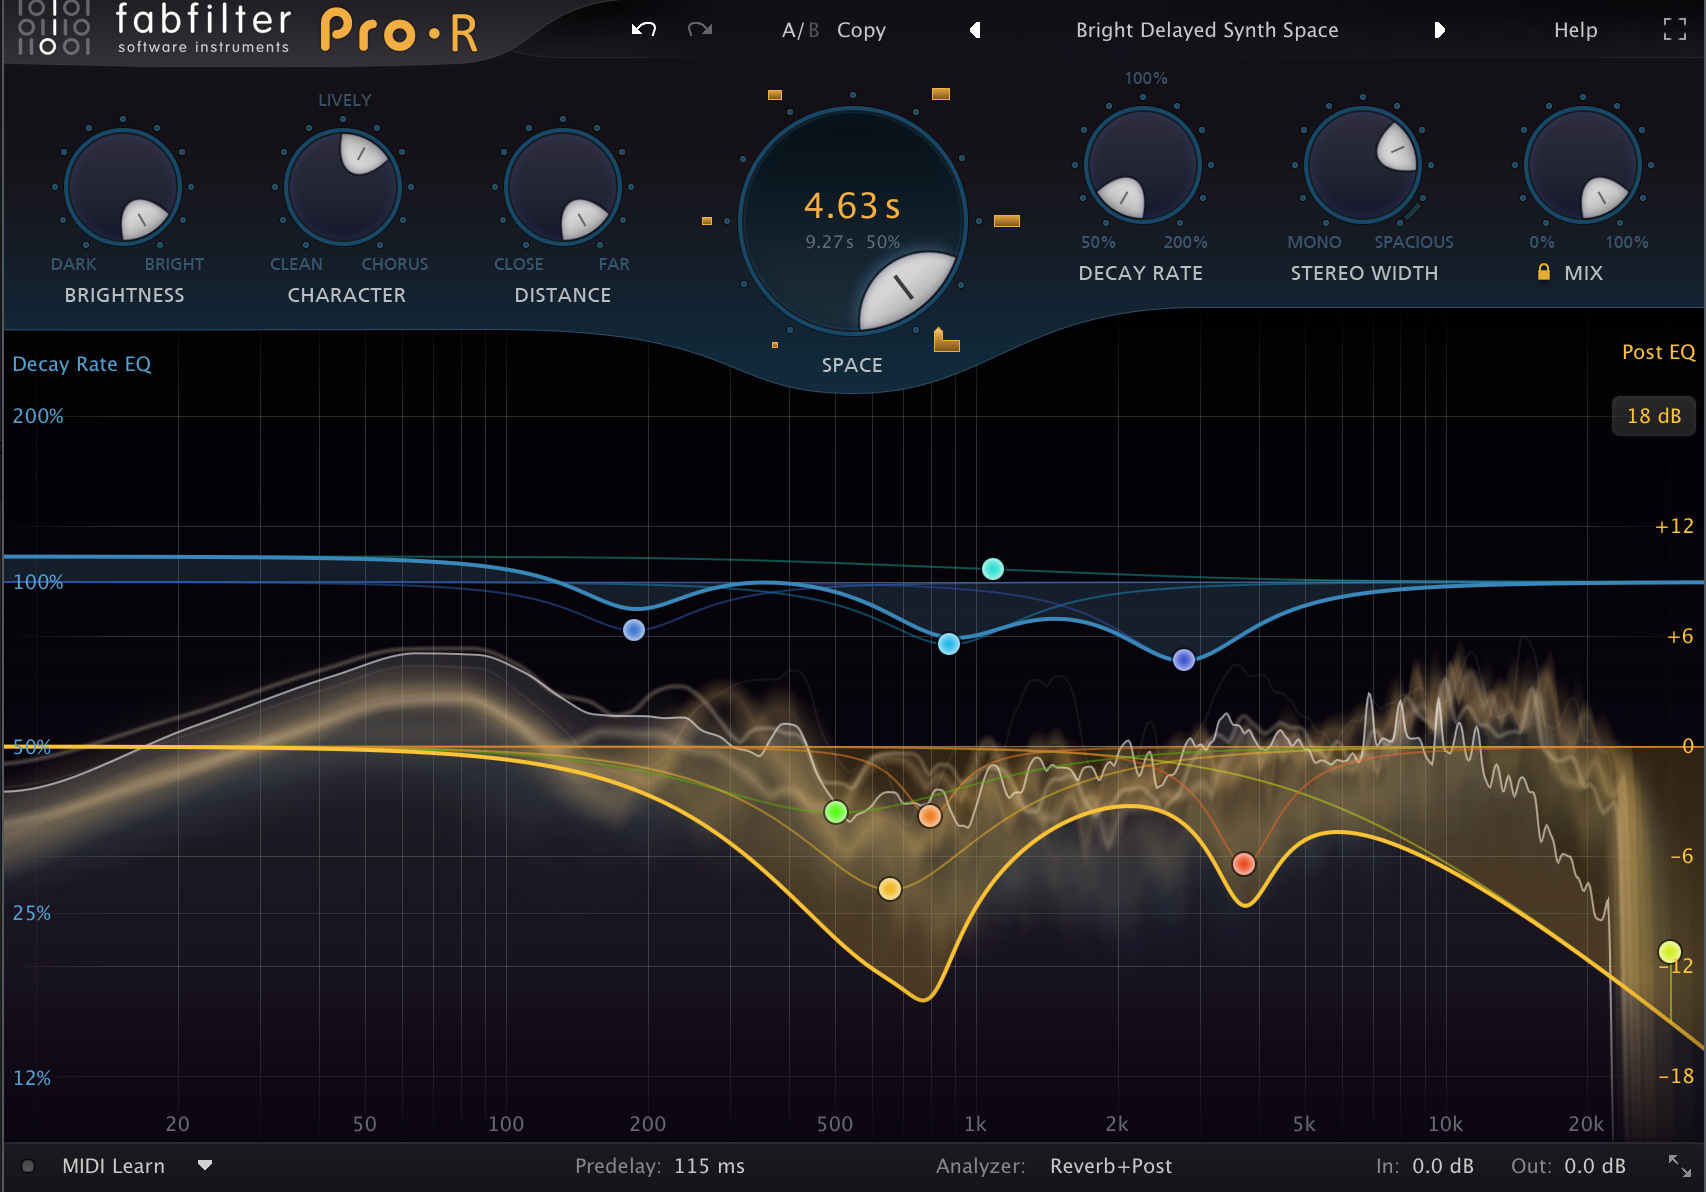Click the FabFilter logo icon
The width and height of the screenshot is (1706, 1192).
52,30
